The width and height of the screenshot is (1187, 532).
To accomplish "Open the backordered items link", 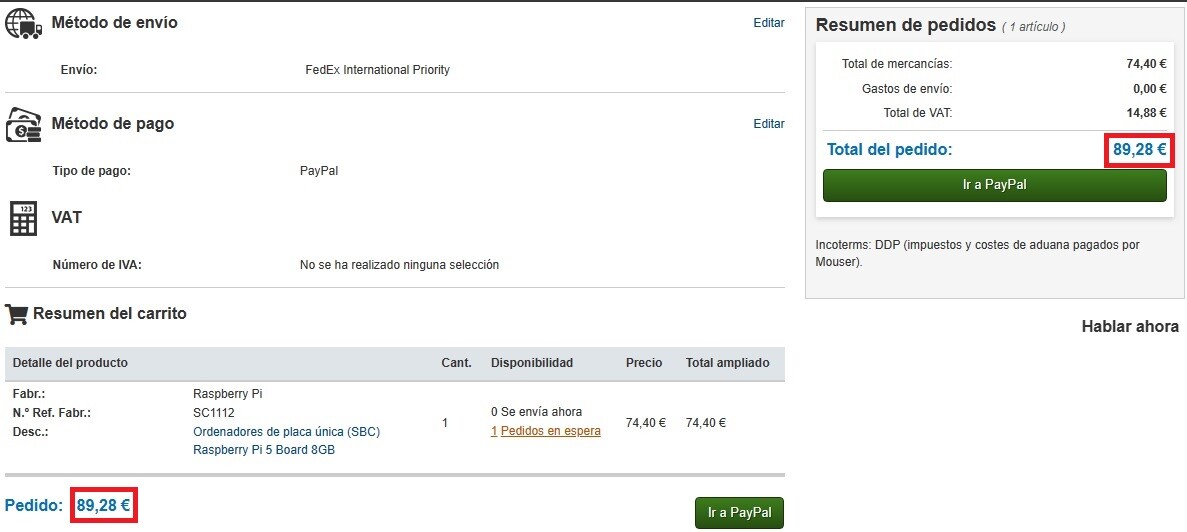I will (x=546, y=431).
